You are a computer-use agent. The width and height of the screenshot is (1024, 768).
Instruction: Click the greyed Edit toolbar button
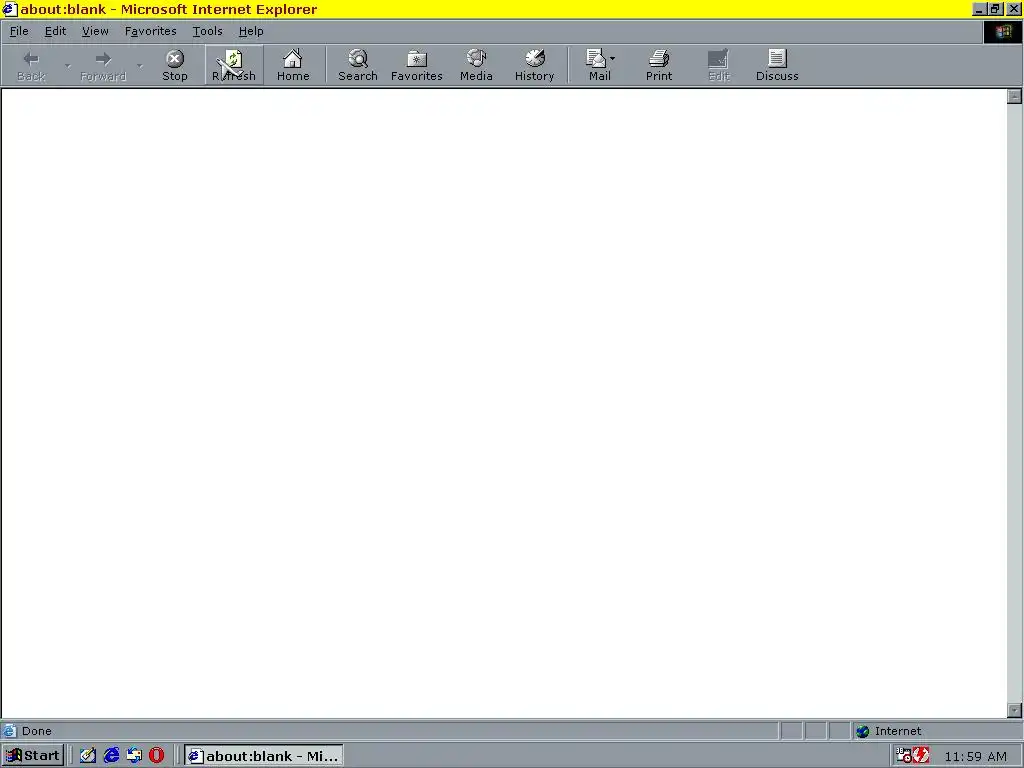[718, 65]
